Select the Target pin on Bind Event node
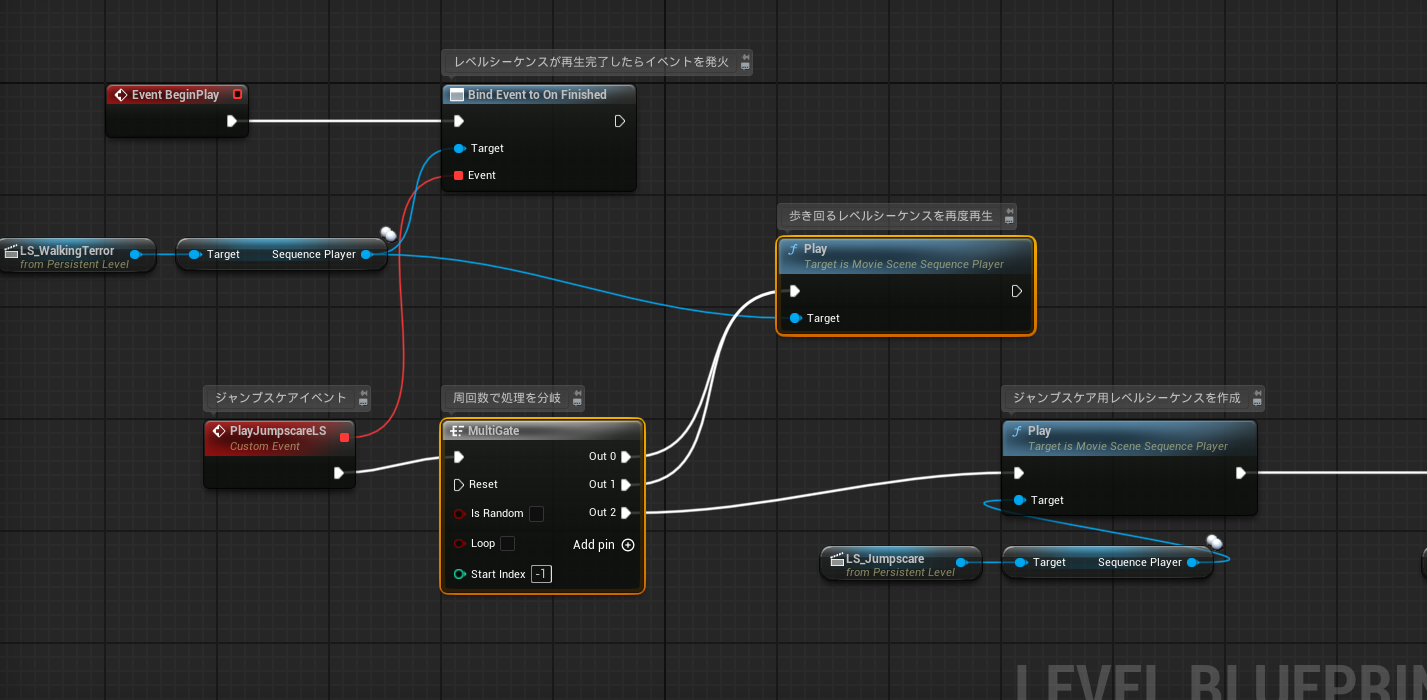Image resolution: width=1427 pixels, height=700 pixels. click(459, 148)
